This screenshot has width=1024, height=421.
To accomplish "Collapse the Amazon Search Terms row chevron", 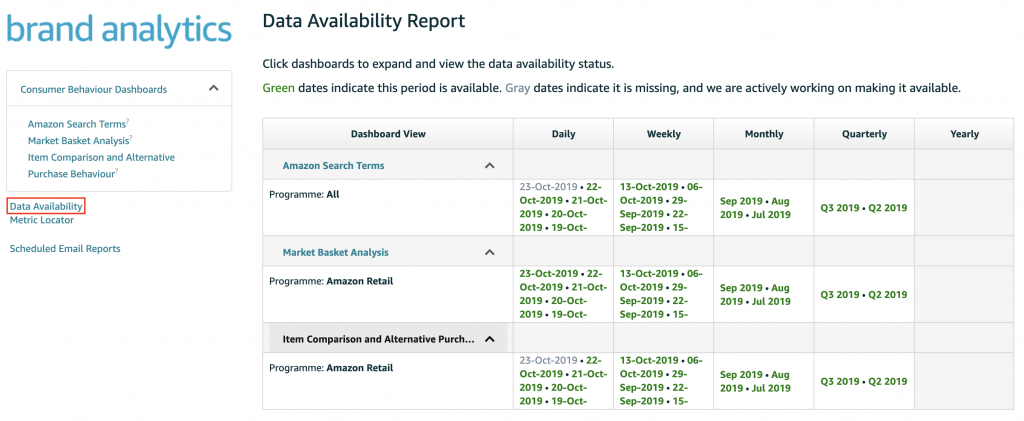I will tap(490, 166).
